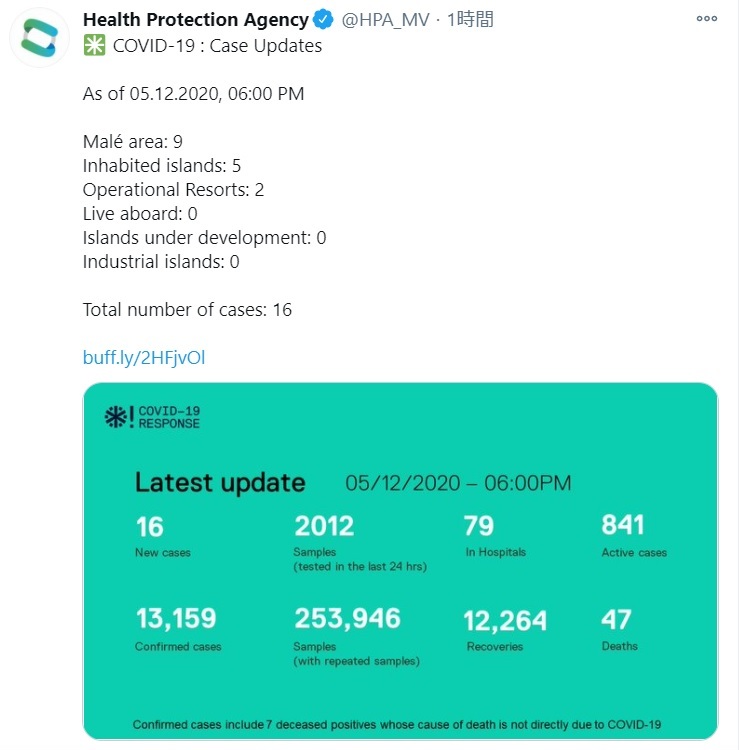
Task: Click the Total number of cases line
Action: pyautogui.click(x=187, y=309)
